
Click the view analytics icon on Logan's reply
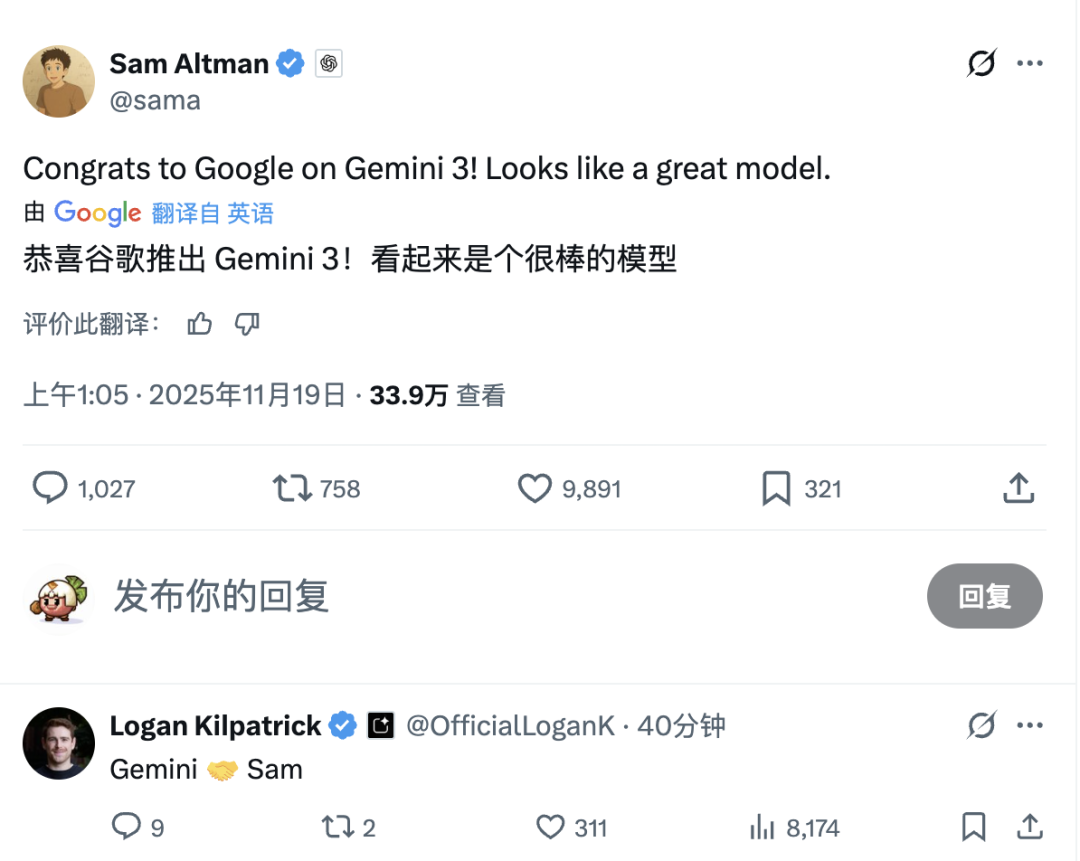[x=763, y=827]
